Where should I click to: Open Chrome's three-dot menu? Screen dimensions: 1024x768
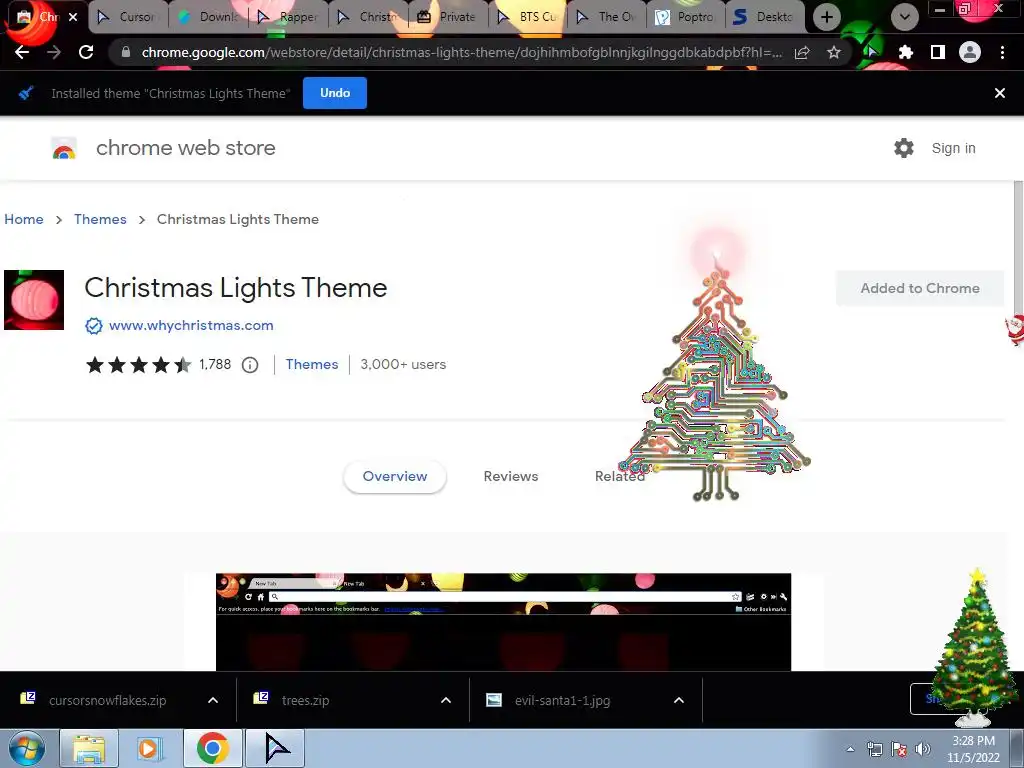point(1002,52)
